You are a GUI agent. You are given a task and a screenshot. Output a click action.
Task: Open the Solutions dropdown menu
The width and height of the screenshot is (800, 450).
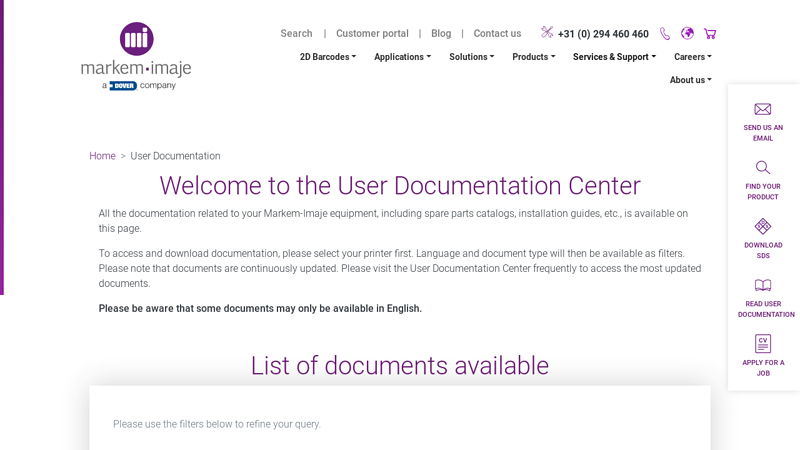471,57
